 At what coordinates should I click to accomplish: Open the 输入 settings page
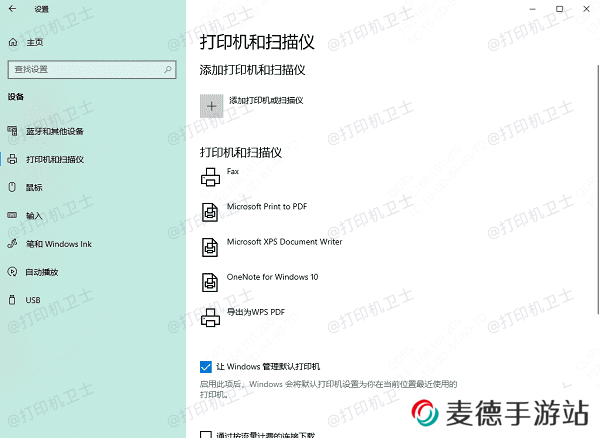[x=34, y=216]
